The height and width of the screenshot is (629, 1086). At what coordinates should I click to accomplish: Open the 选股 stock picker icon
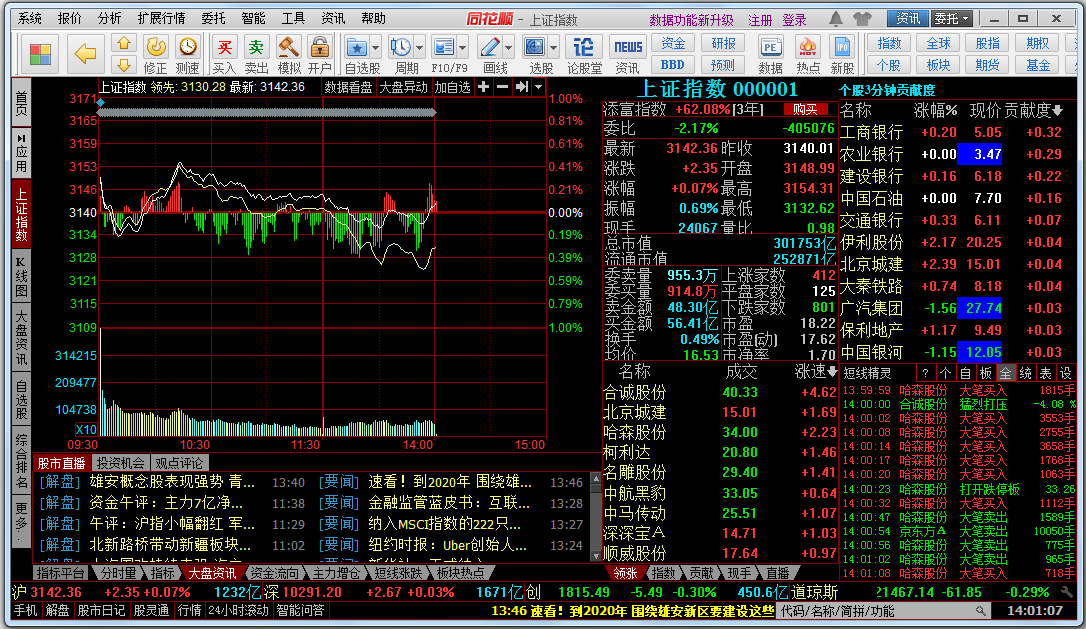(x=535, y=47)
